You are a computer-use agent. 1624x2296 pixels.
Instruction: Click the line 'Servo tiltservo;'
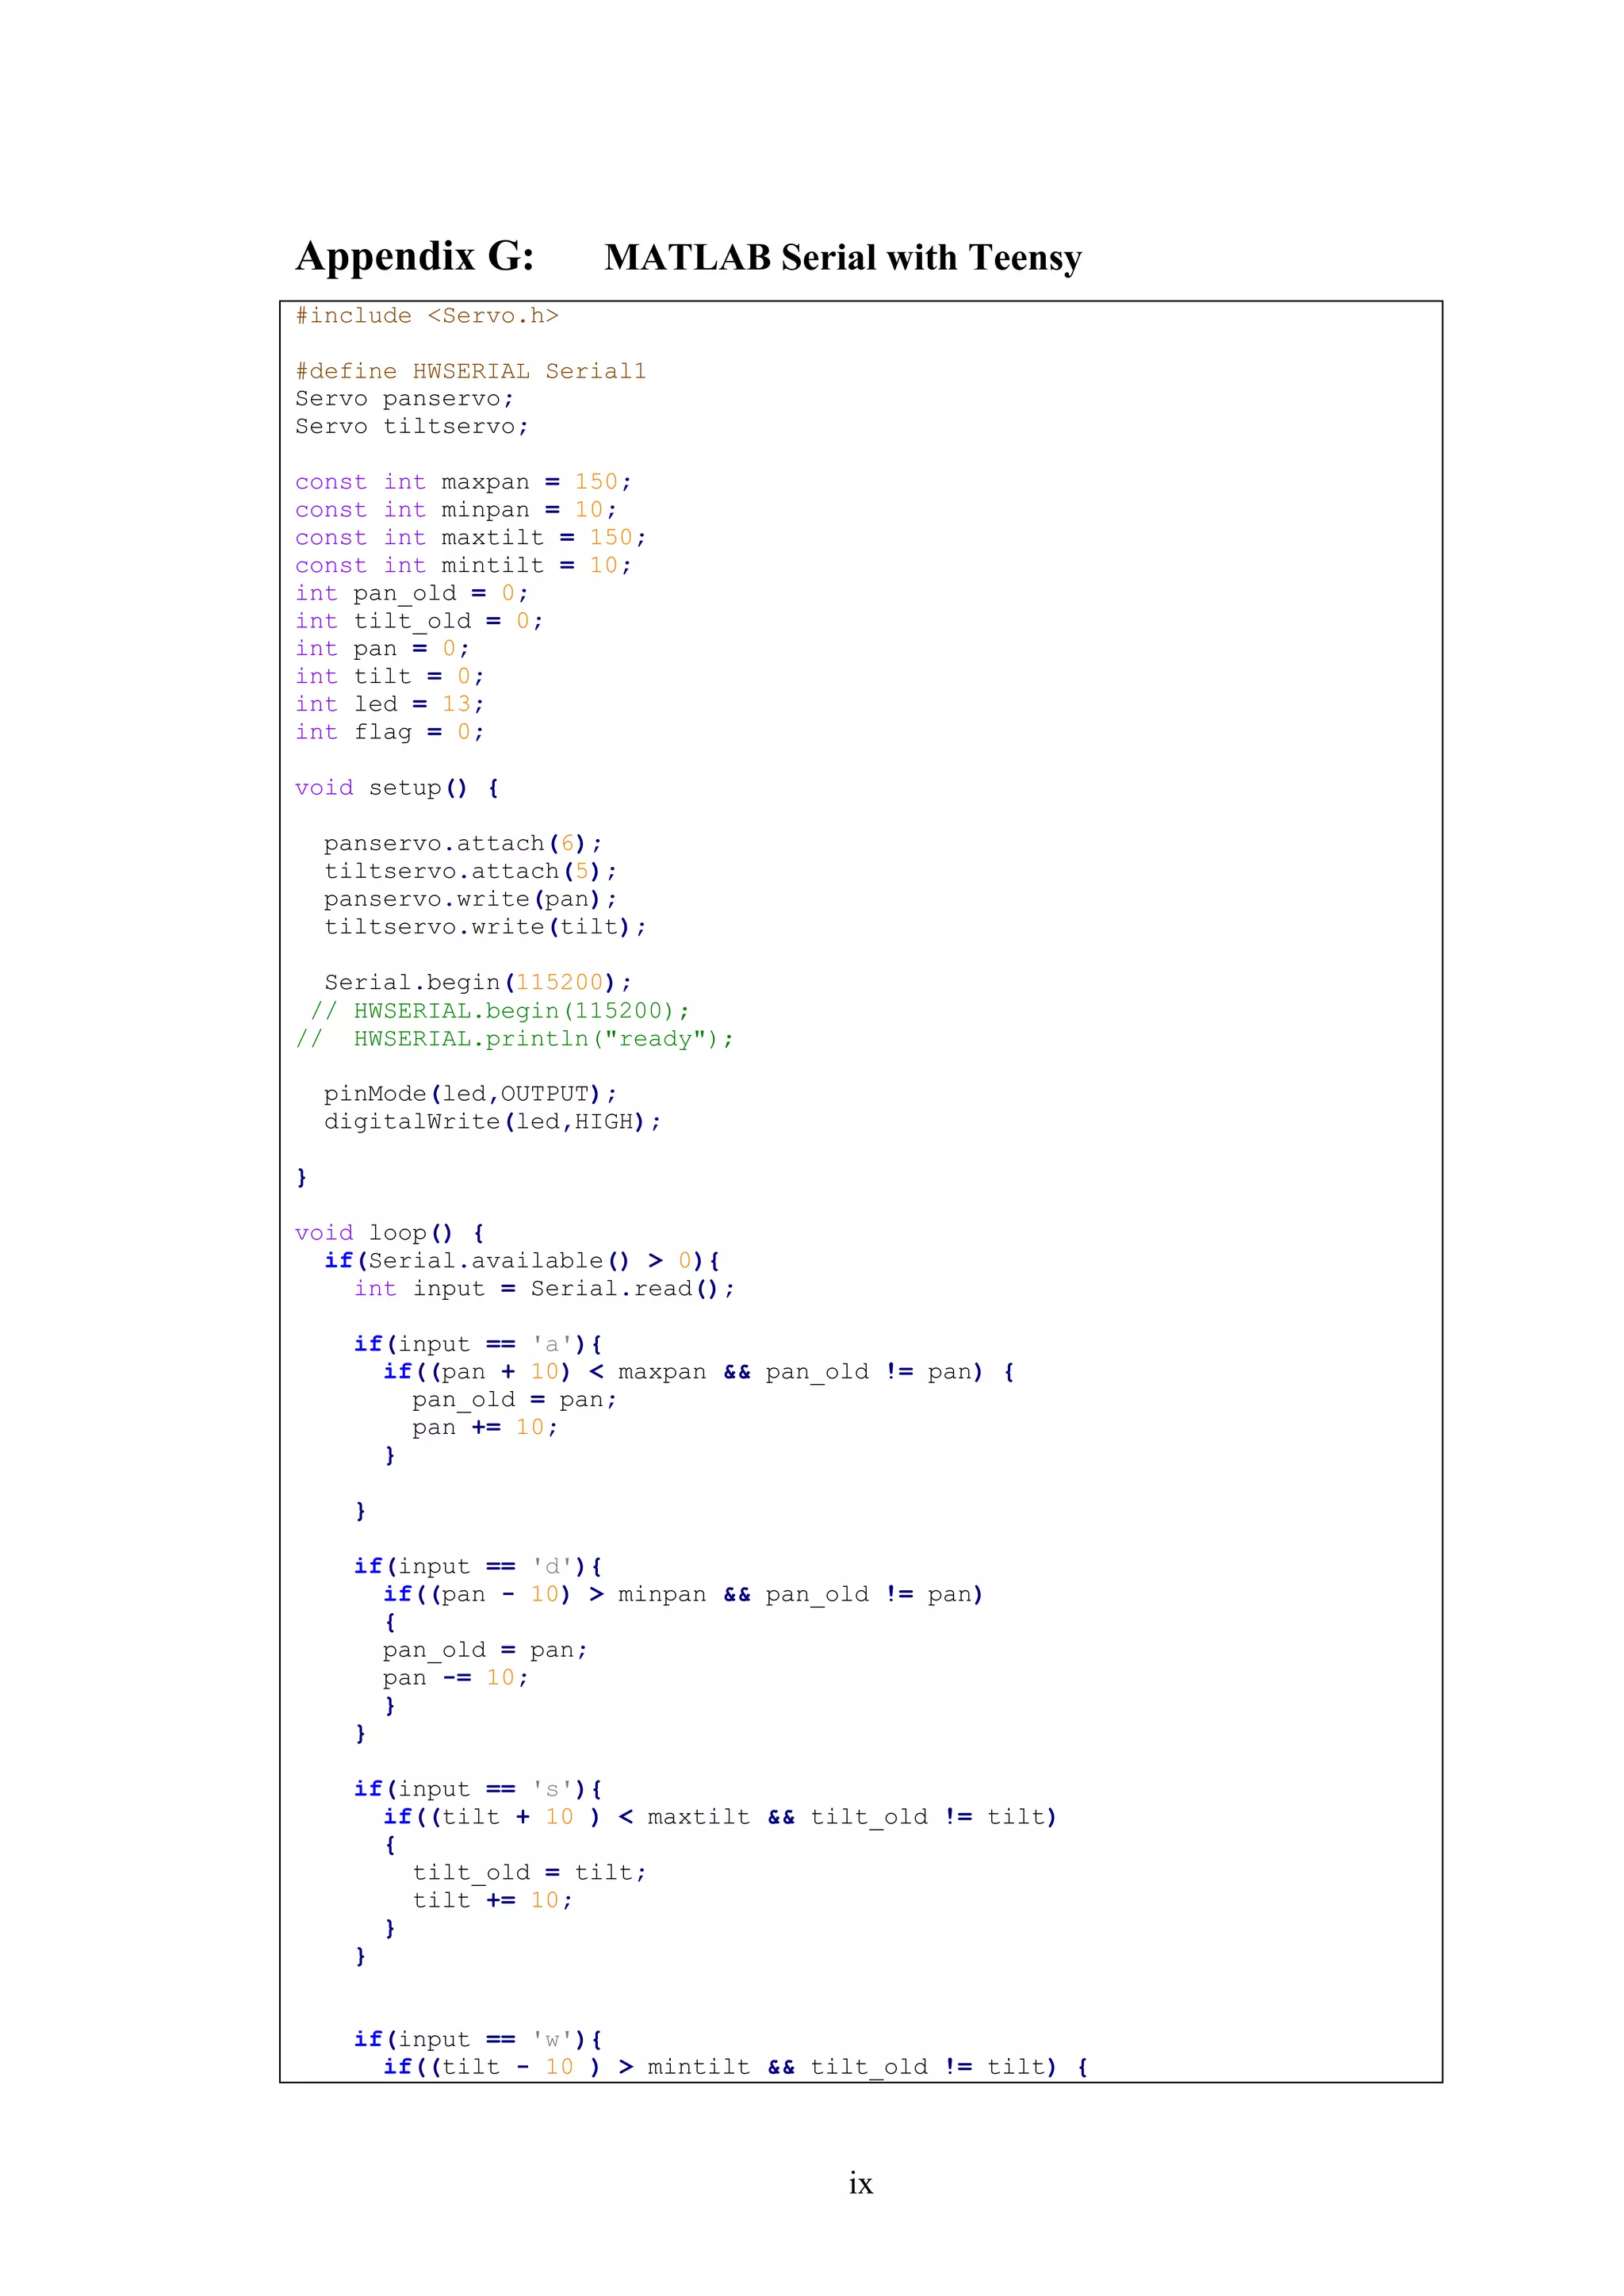pyautogui.click(x=412, y=427)
